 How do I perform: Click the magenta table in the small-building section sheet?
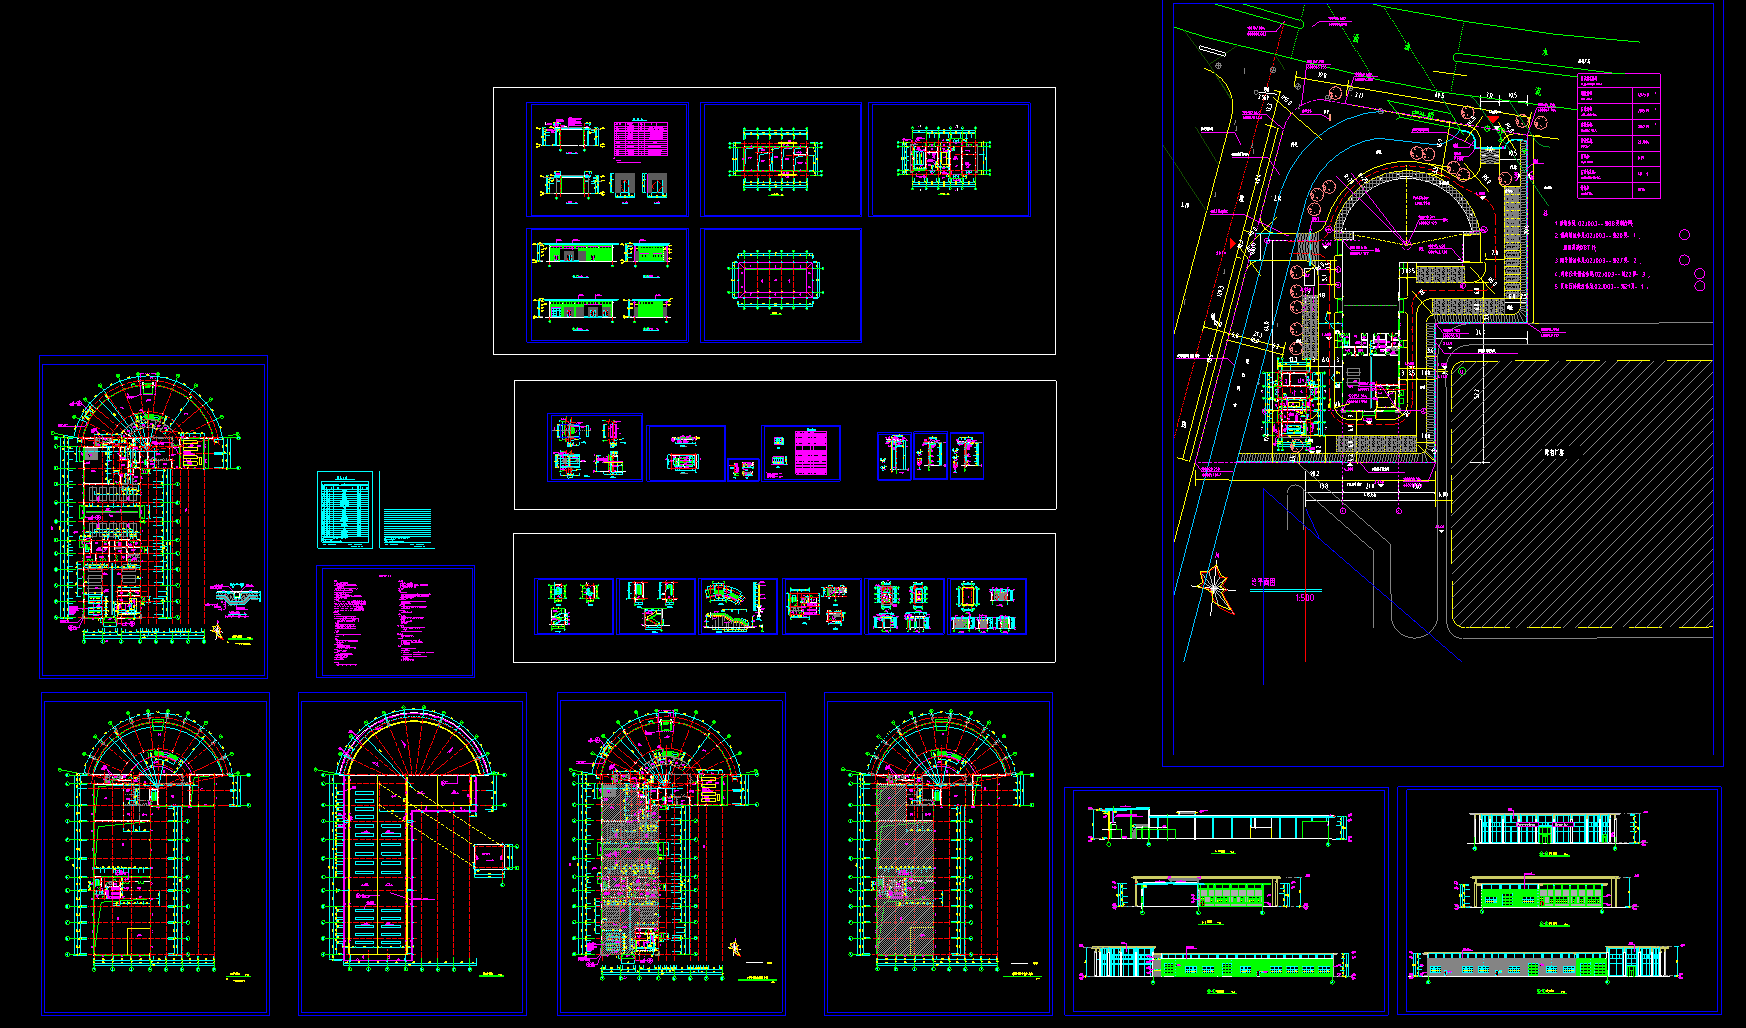coord(639,139)
